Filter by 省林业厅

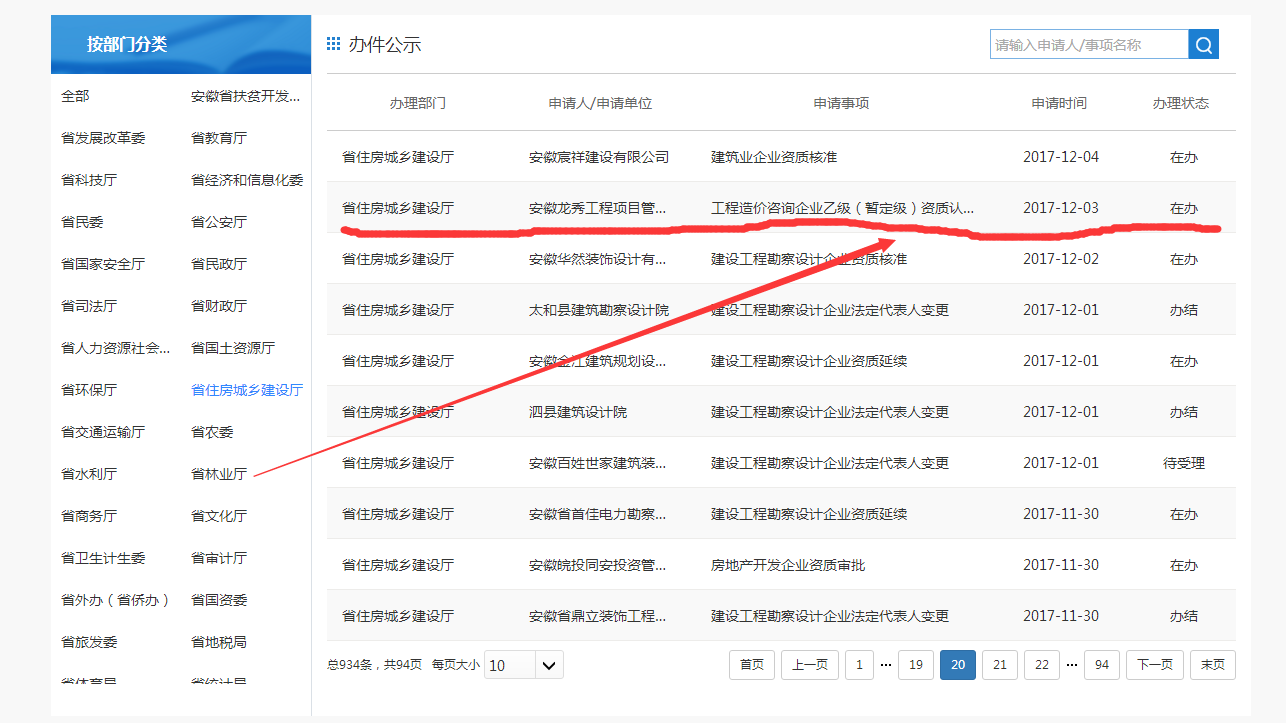219,474
